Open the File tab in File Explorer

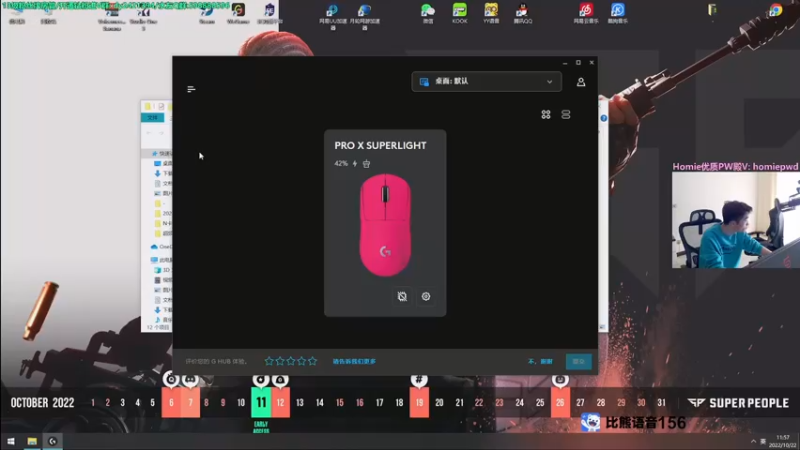point(153,118)
